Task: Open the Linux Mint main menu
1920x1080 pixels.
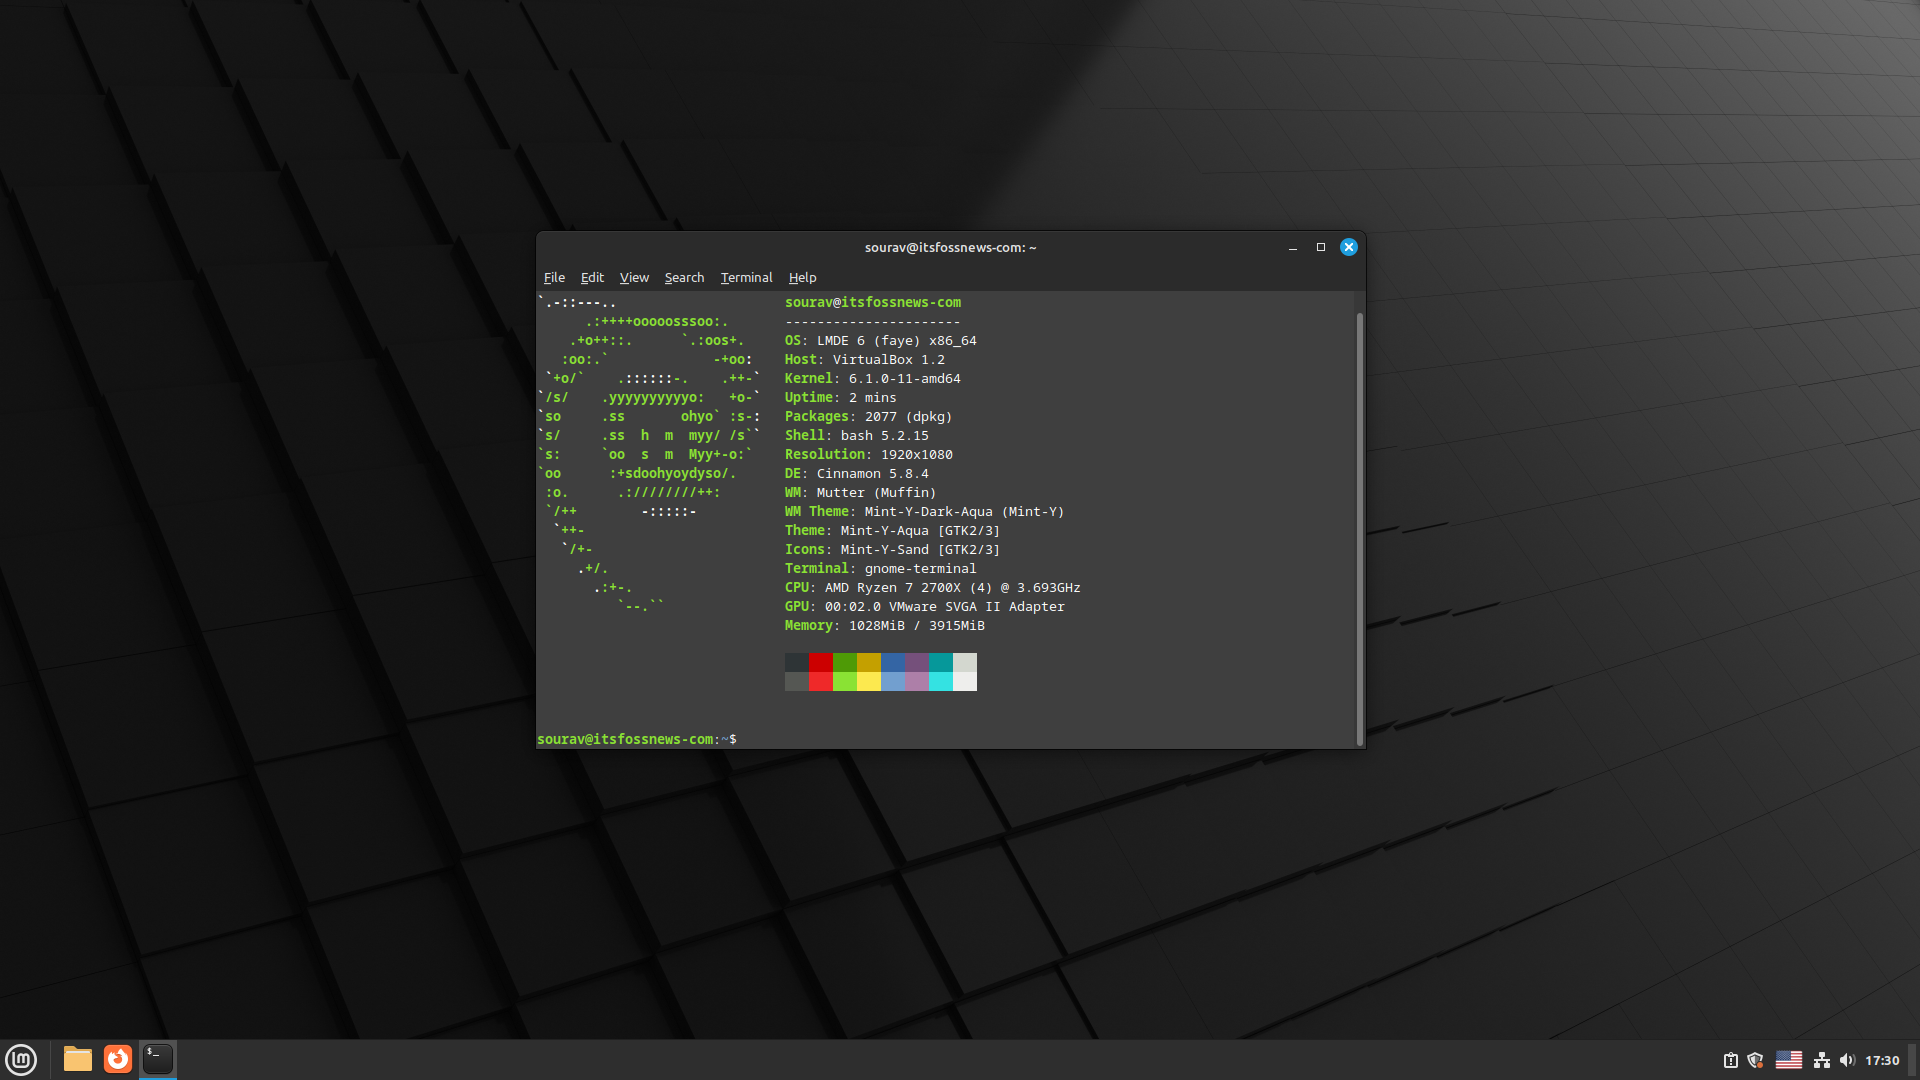Action: click(21, 1059)
